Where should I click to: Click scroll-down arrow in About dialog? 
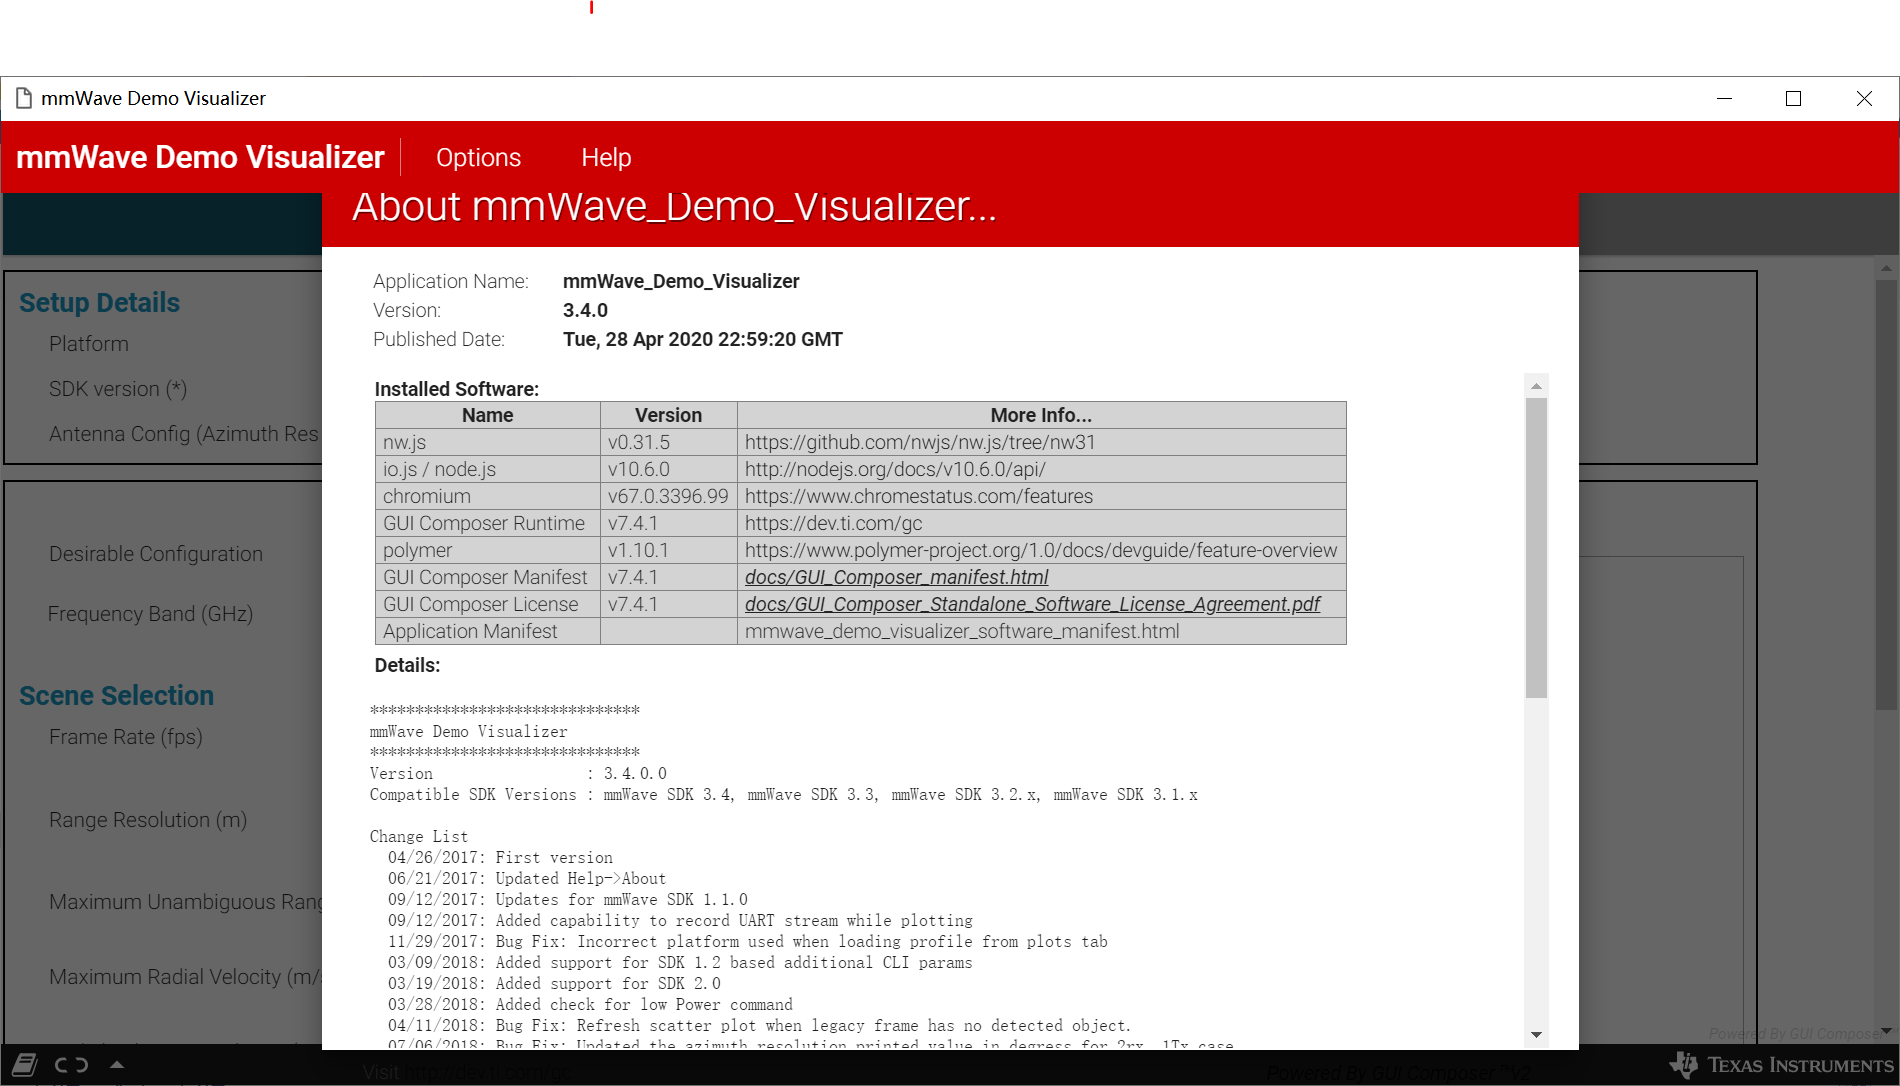pos(1536,1035)
